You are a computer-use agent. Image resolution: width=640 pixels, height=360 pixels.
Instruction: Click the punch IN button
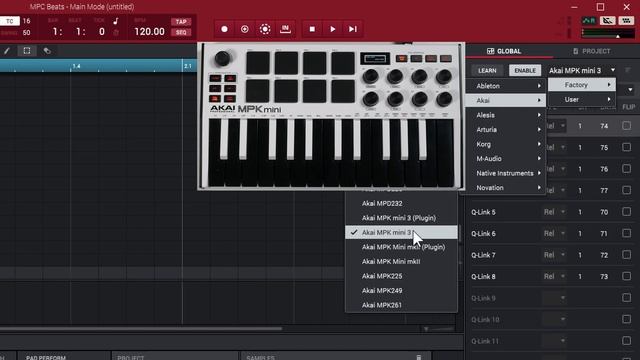tap(285, 29)
